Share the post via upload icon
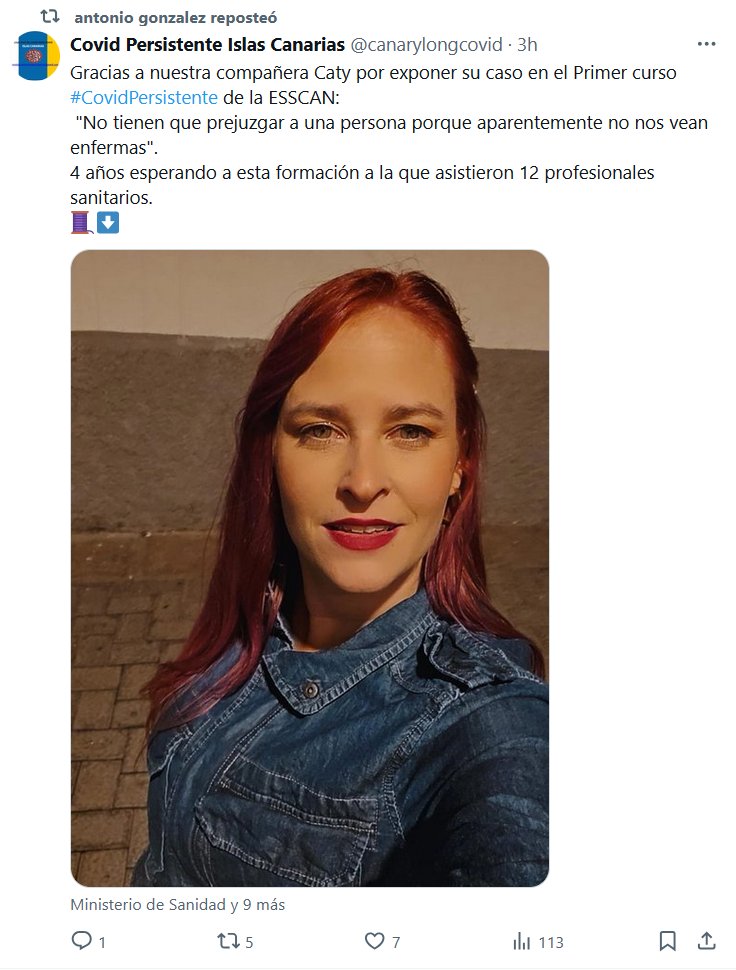Screen dimensions: 736x970 point(706,940)
